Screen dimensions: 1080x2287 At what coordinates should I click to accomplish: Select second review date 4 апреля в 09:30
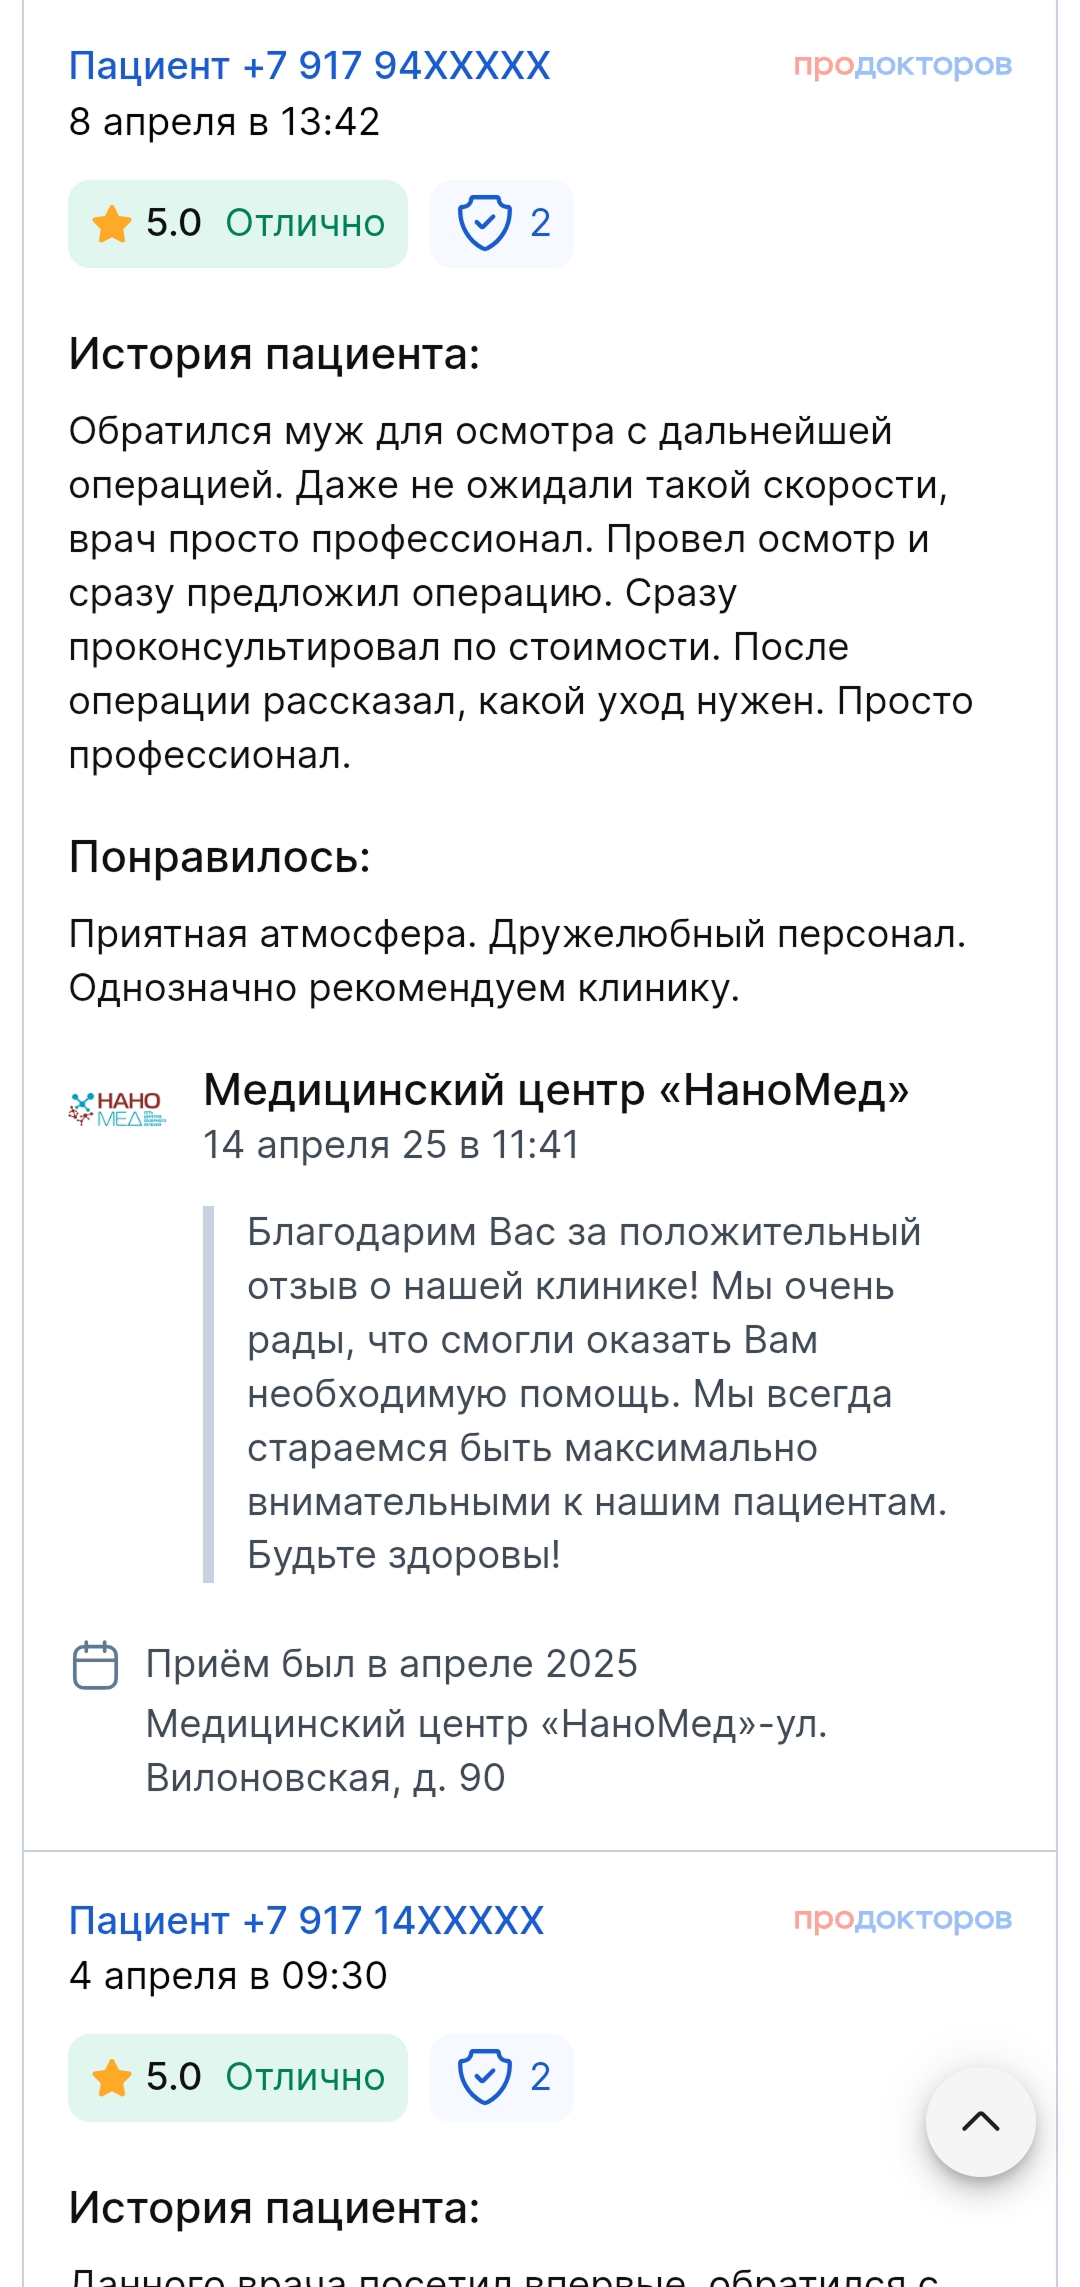point(228,1975)
